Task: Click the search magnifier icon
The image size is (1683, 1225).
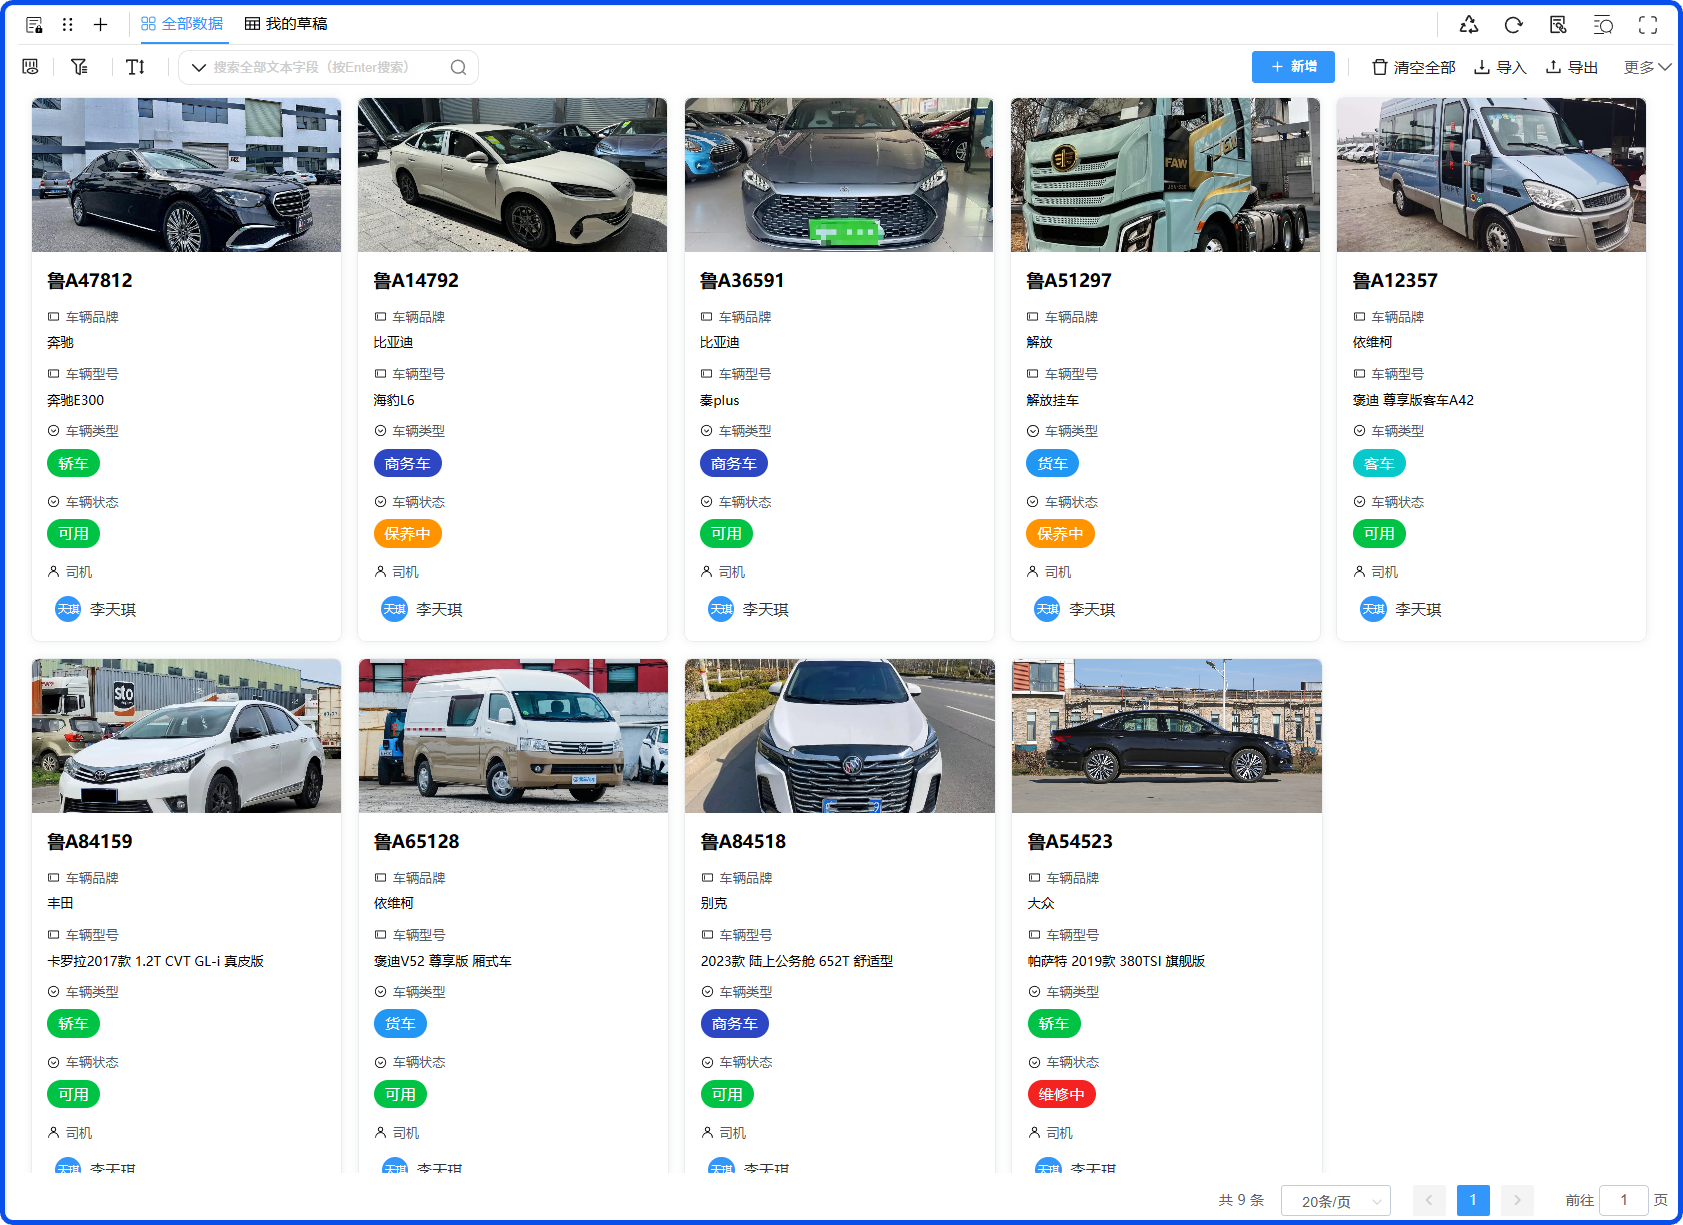Action: click(458, 67)
